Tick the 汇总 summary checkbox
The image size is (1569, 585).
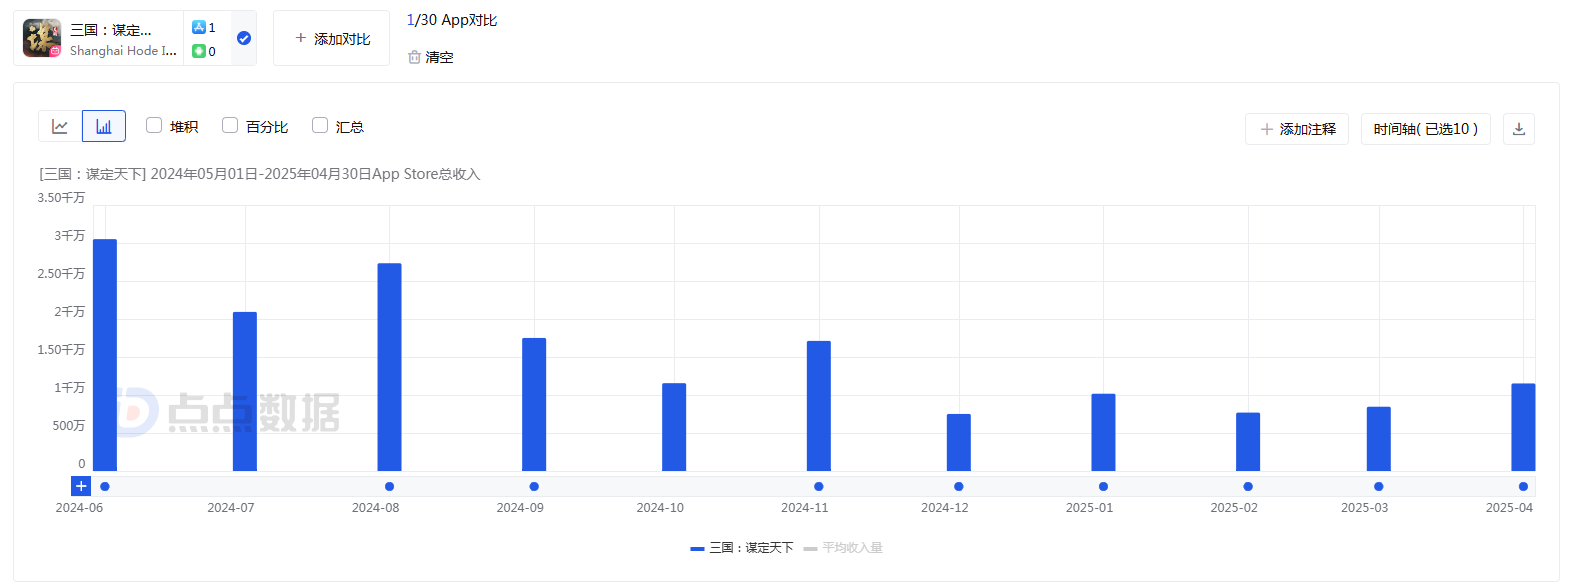click(320, 126)
